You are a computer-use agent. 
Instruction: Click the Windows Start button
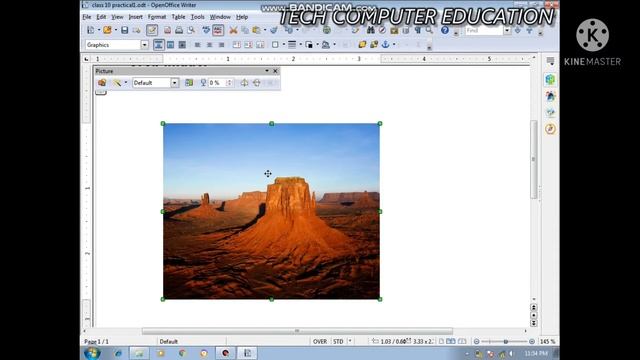(x=92, y=353)
